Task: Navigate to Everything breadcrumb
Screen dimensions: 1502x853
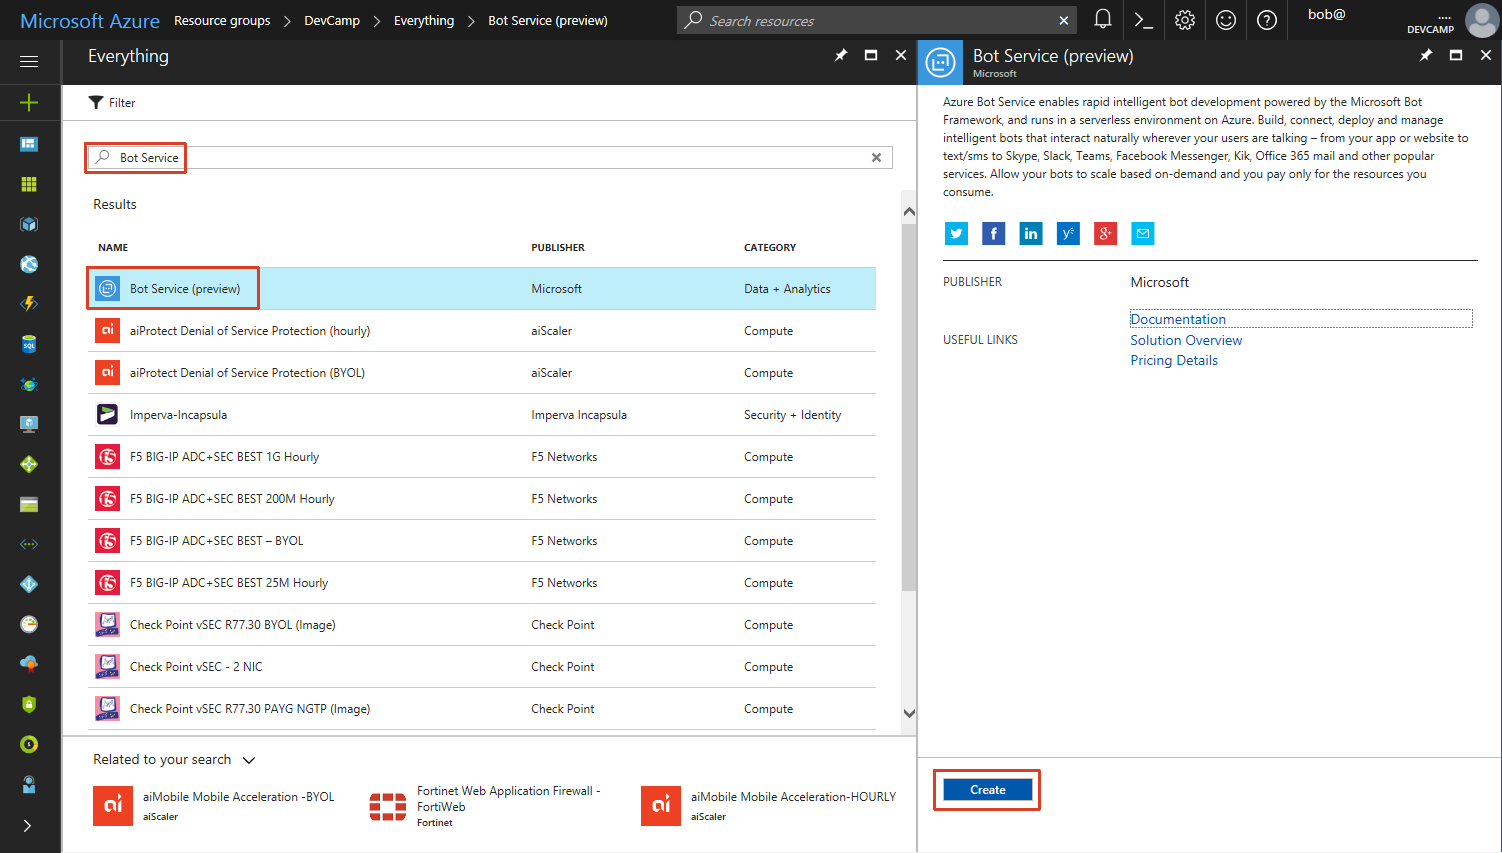Action: point(424,20)
